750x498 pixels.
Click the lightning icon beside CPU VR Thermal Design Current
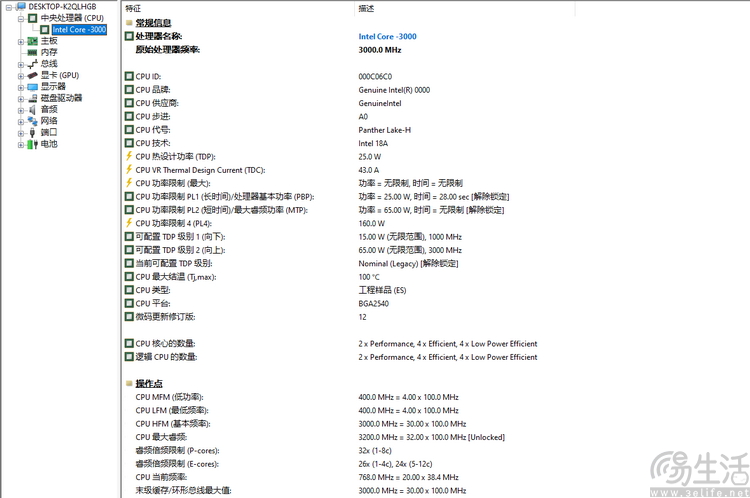coord(129,169)
